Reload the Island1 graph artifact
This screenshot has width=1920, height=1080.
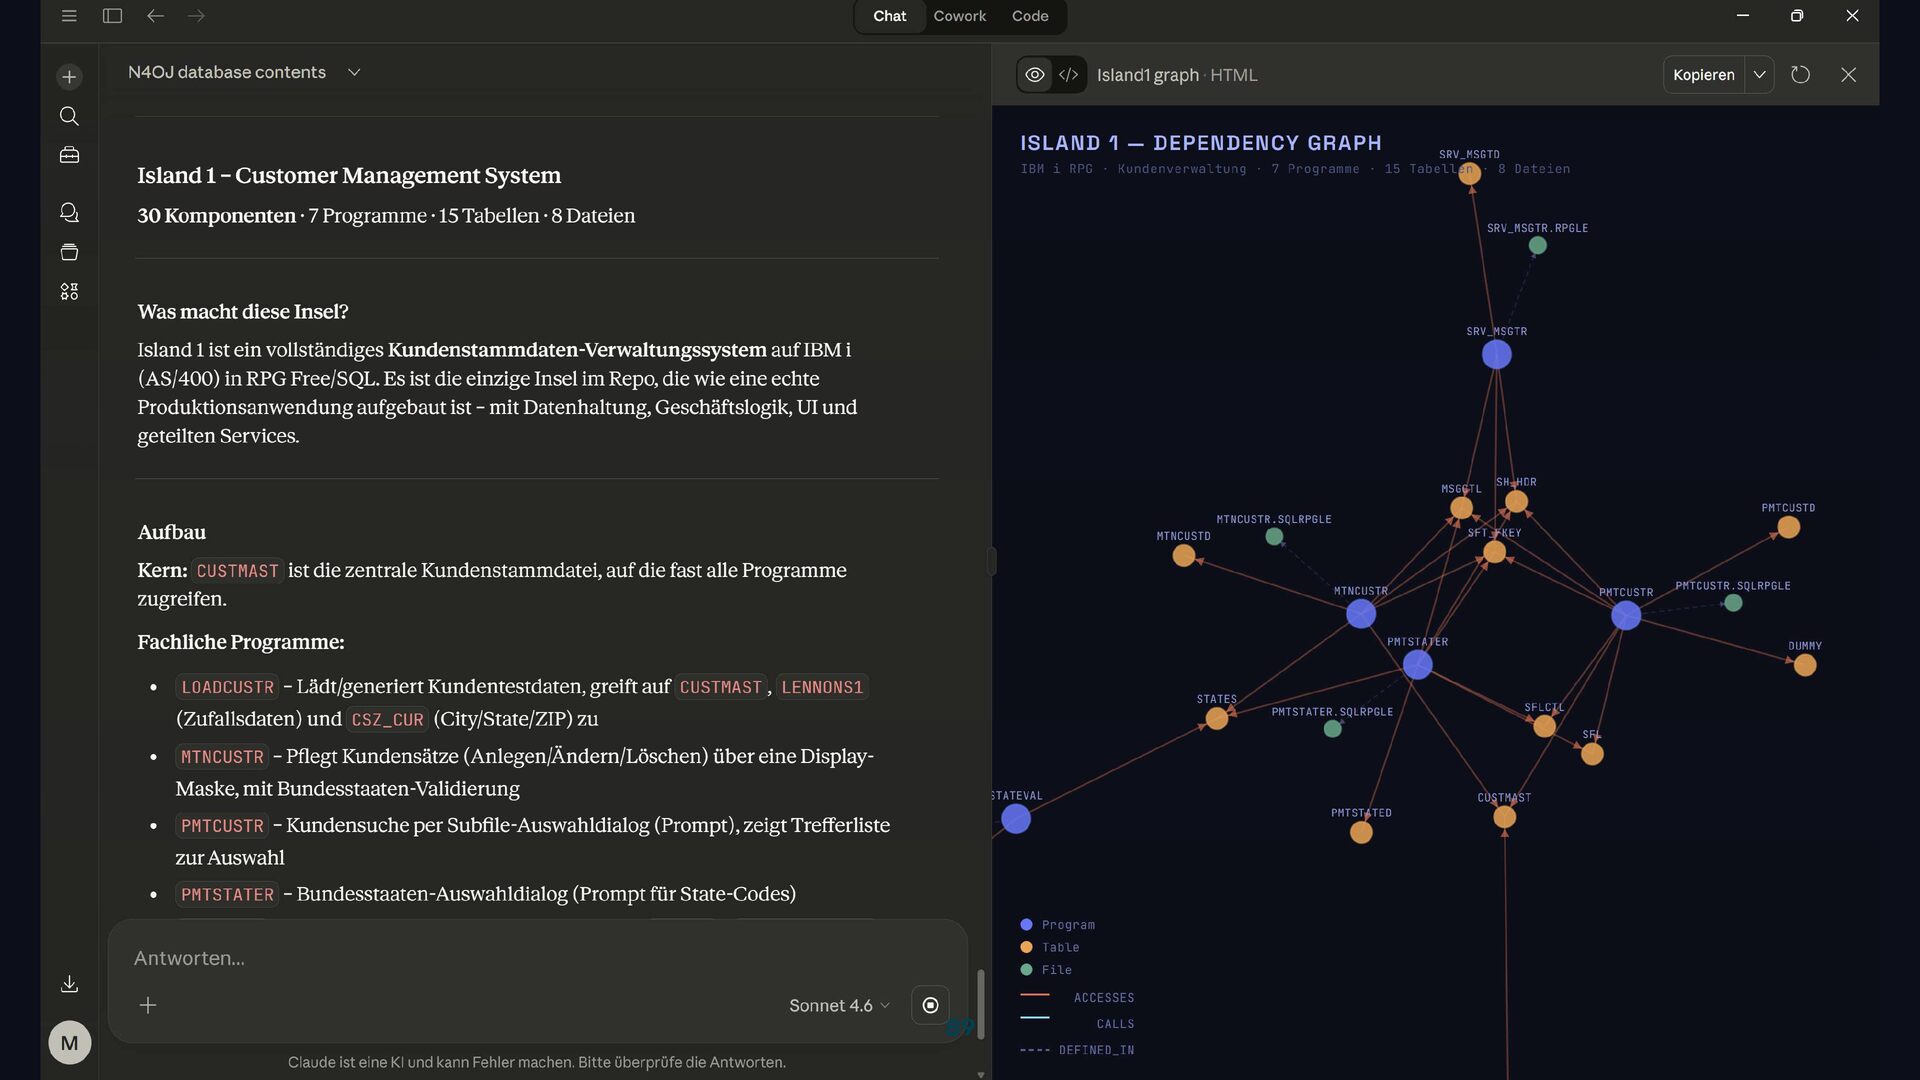click(1800, 75)
